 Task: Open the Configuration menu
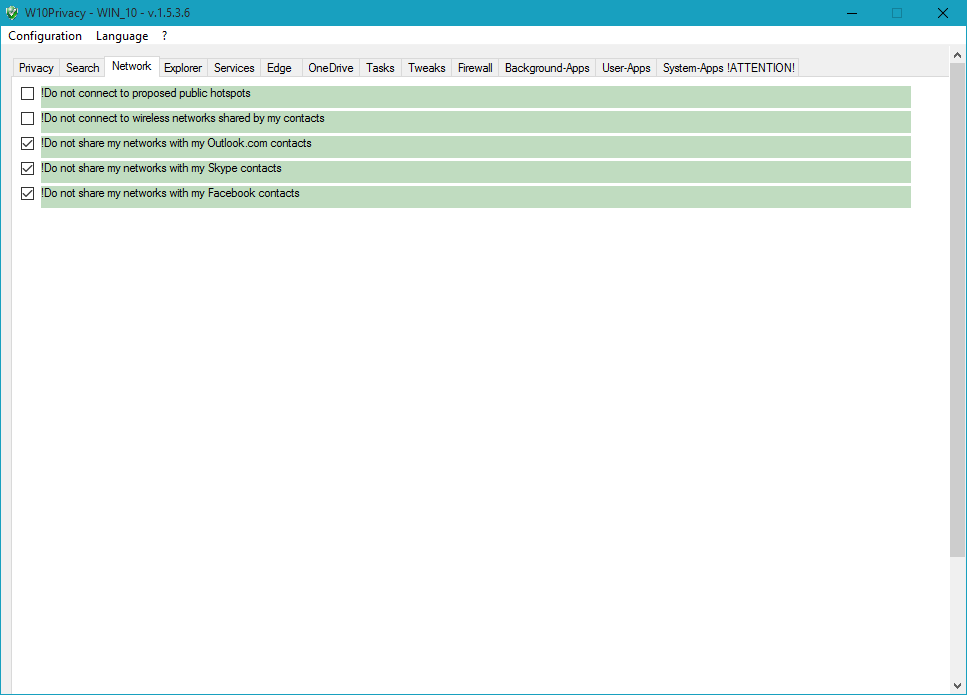coord(45,36)
